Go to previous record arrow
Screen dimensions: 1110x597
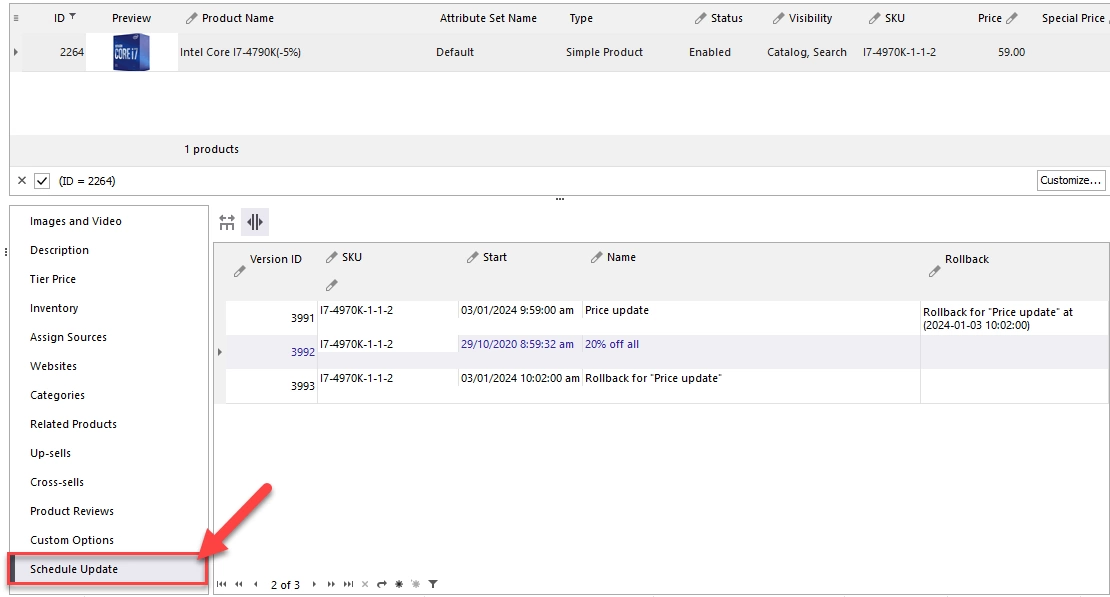click(256, 584)
